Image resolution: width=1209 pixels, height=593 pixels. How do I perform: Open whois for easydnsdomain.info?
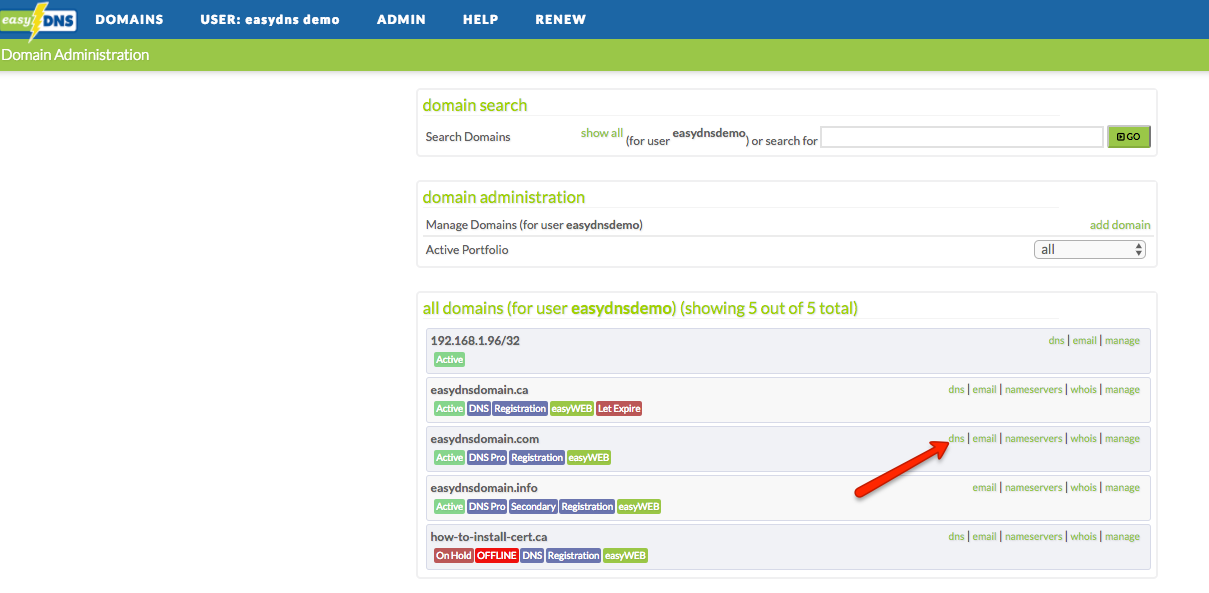[1084, 488]
